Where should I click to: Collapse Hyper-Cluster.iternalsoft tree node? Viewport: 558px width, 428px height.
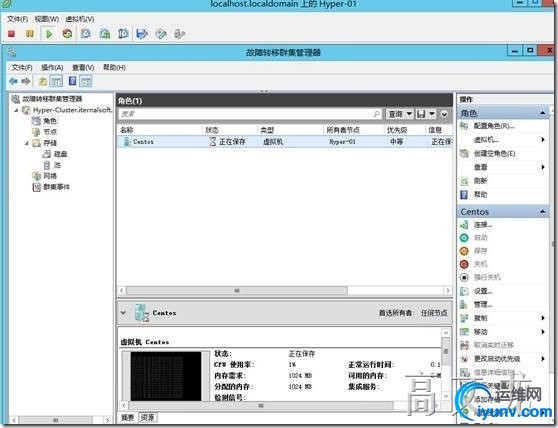pyautogui.click(x=16, y=110)
